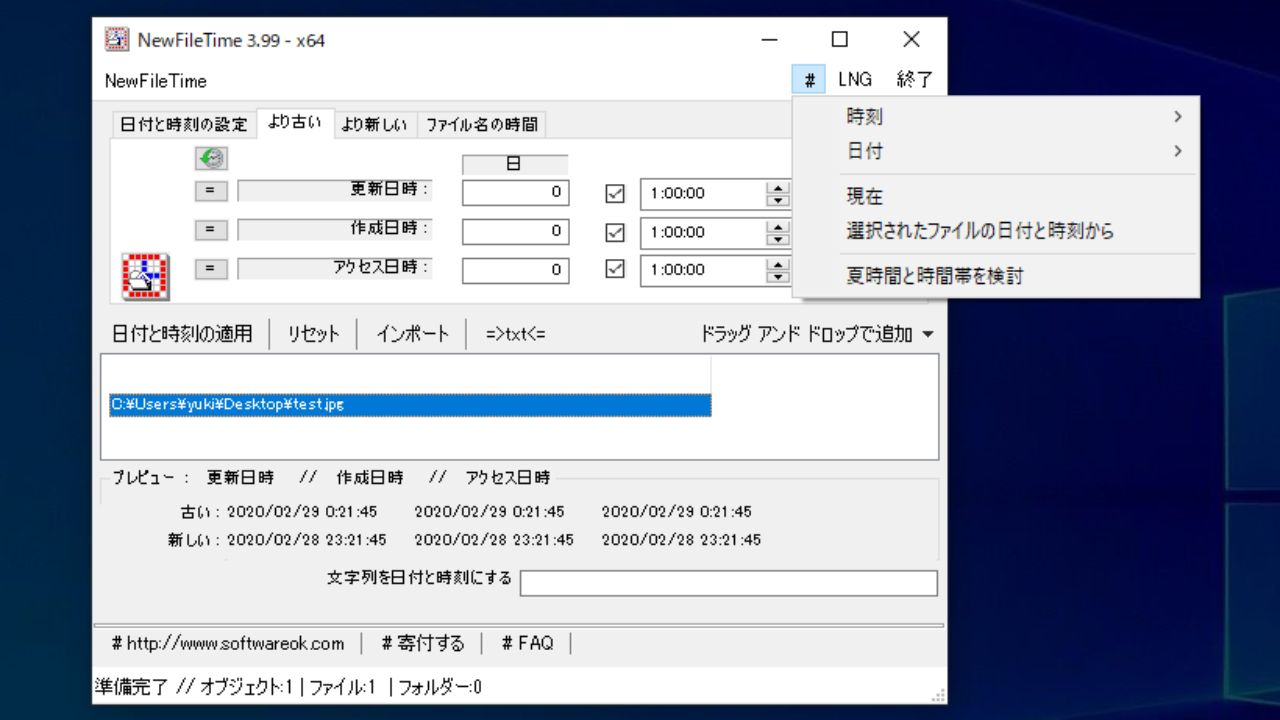
Task: Toggle the checkbox for 作成日時 time
Action: (615, 232)
